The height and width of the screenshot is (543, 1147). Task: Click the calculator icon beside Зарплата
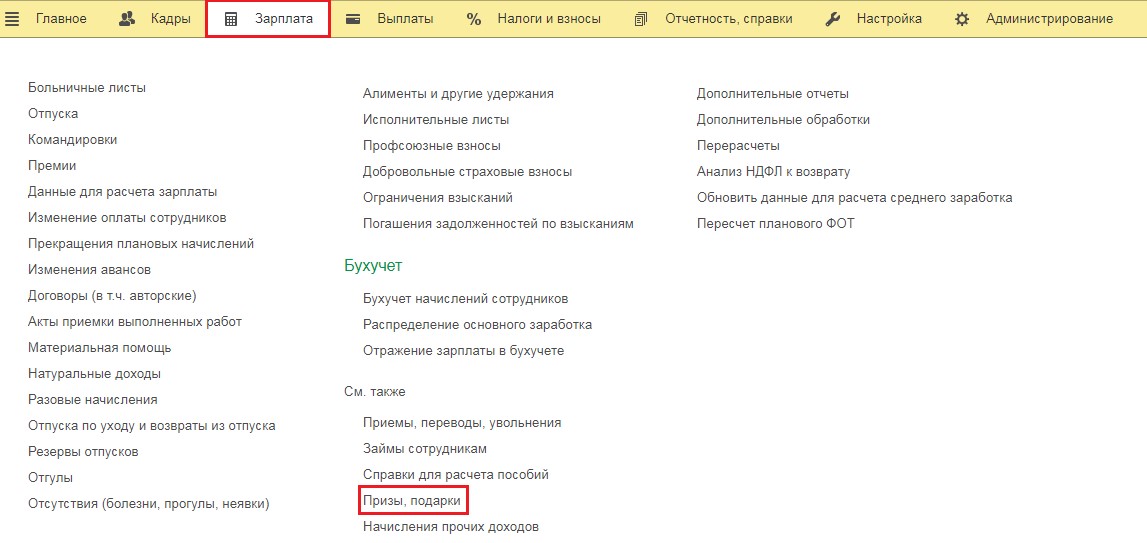(231, 20)
